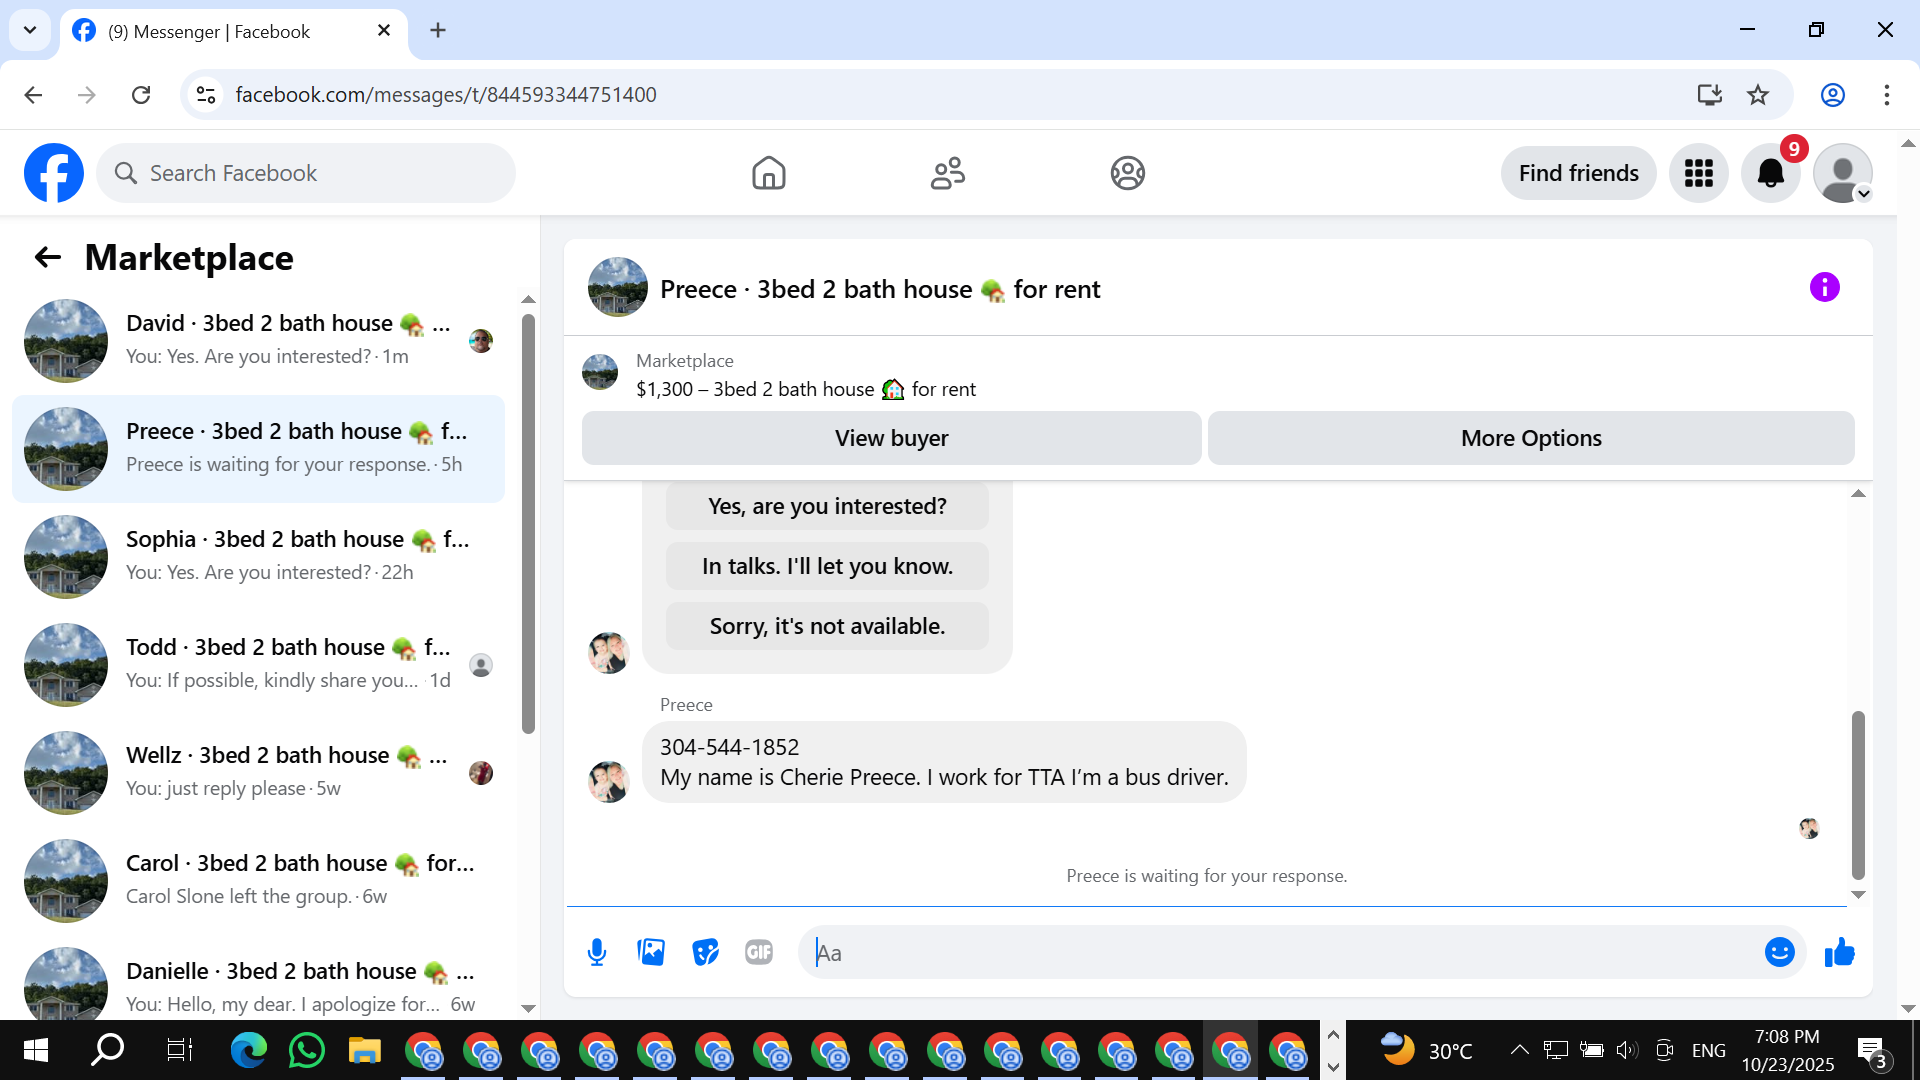Open the account profile dropdown
The height and width of the screenshot is (1080, 1920).
coord(1842,173)
